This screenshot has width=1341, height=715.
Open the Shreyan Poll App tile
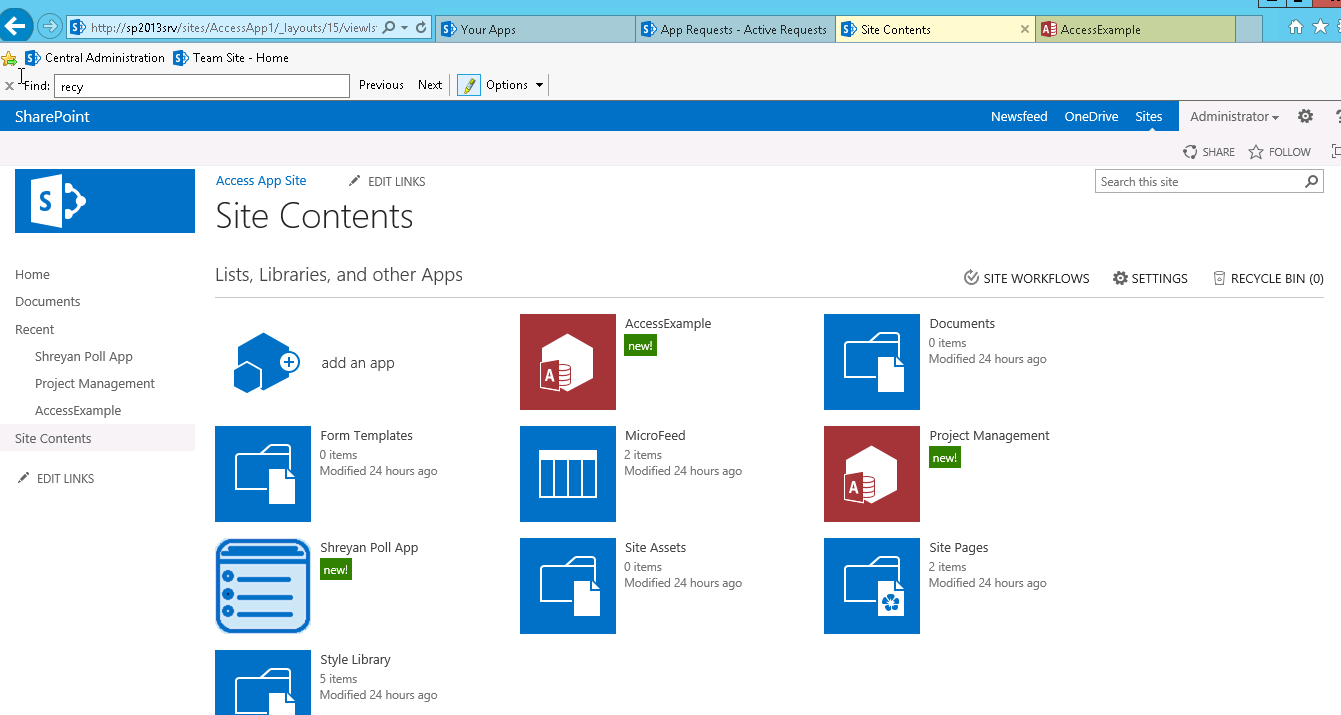click(262, 586)
